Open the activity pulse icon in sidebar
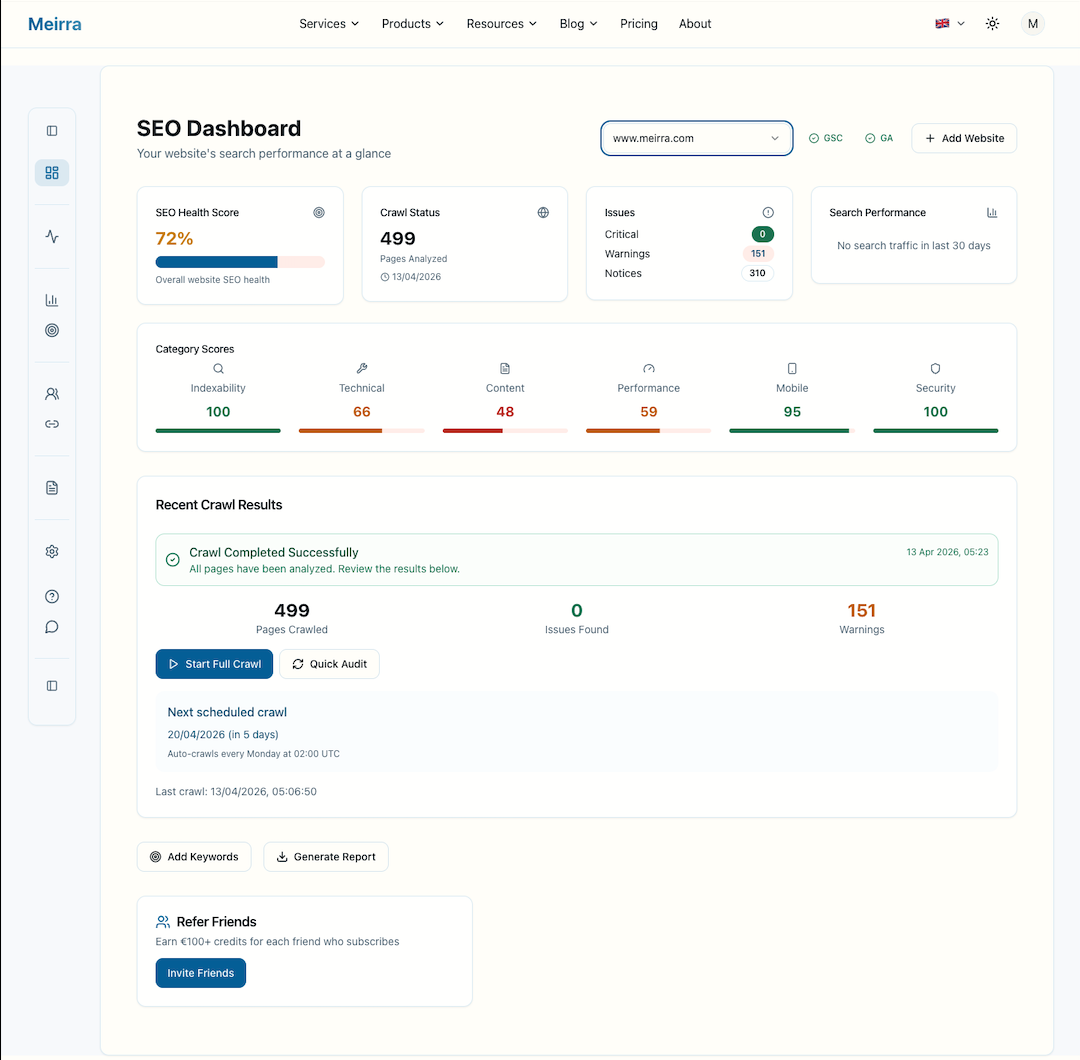The image size is (1080, 1060). (52, 236)
